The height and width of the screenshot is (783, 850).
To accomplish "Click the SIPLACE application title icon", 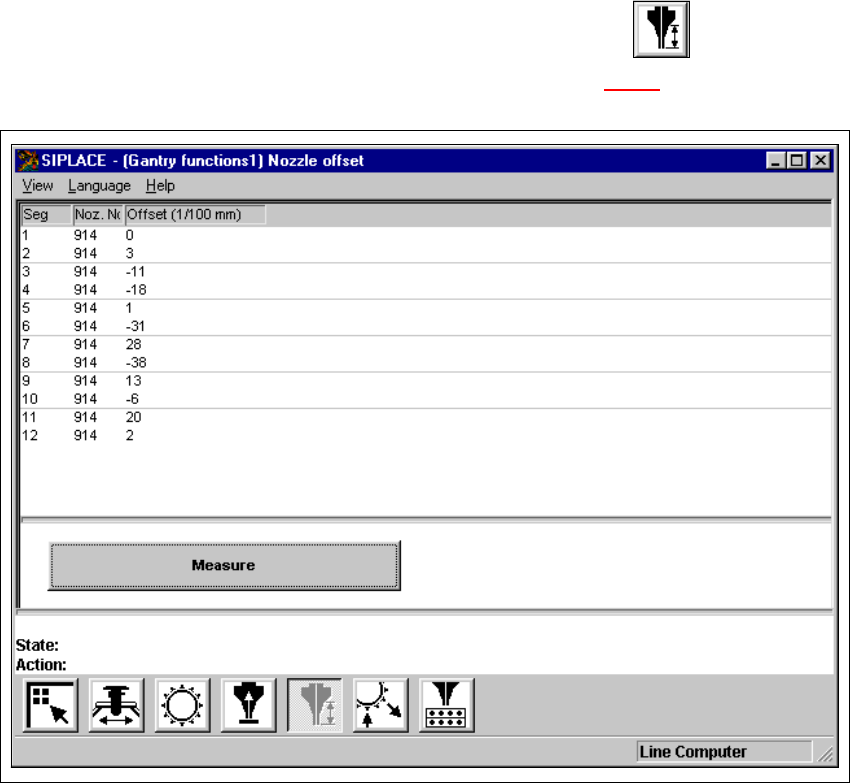I will [x=28, y=161].
